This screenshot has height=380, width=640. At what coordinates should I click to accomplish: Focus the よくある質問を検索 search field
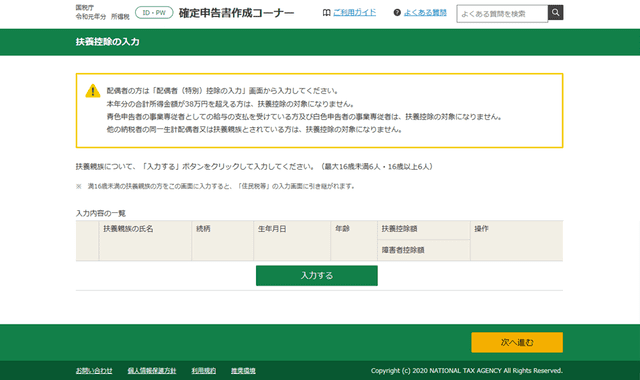tap(502, 13)
